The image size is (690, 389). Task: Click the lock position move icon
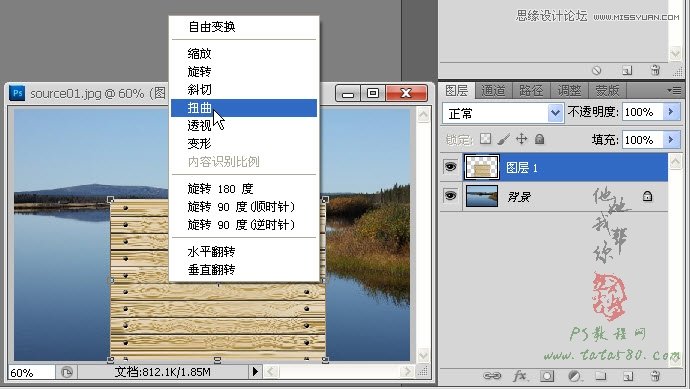pos(521,139)
